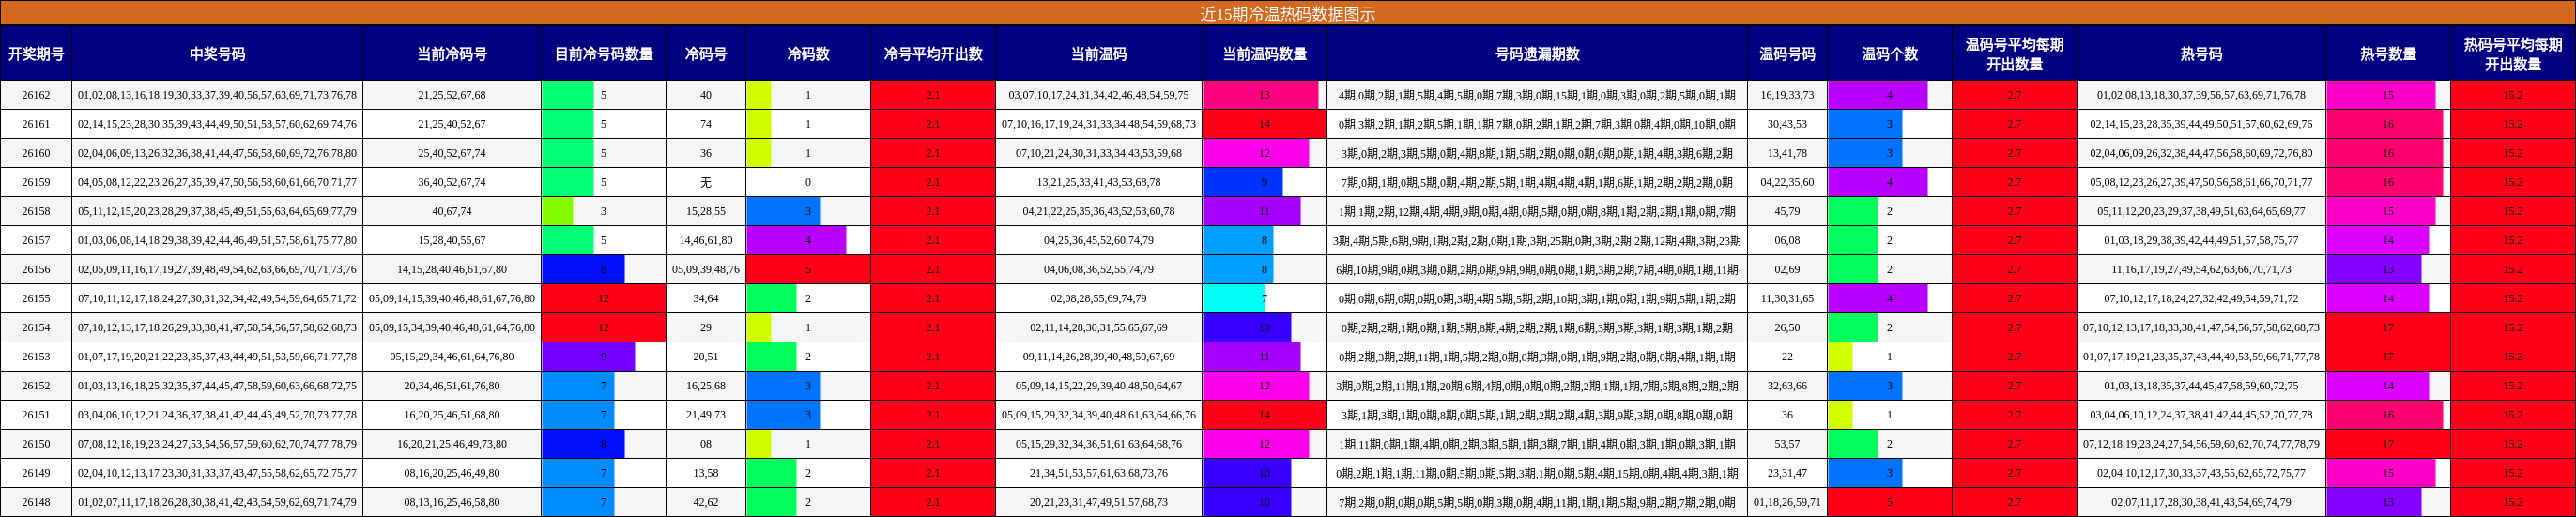Click red cold count bar 12 in row 26155
2576x517 pixels.
tap(604, 298)
